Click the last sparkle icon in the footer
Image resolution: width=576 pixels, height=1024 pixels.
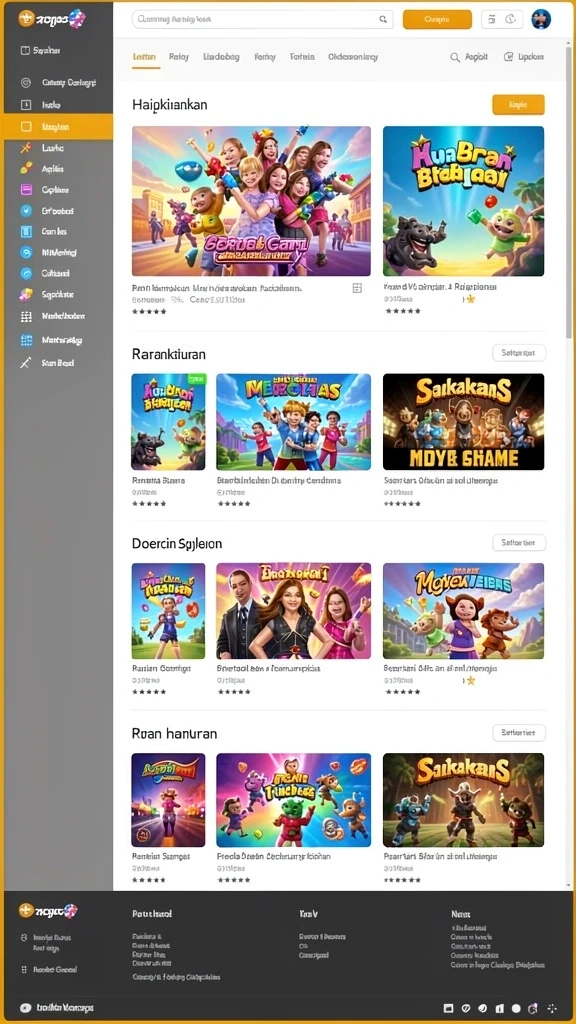[x=552, y=1008]
